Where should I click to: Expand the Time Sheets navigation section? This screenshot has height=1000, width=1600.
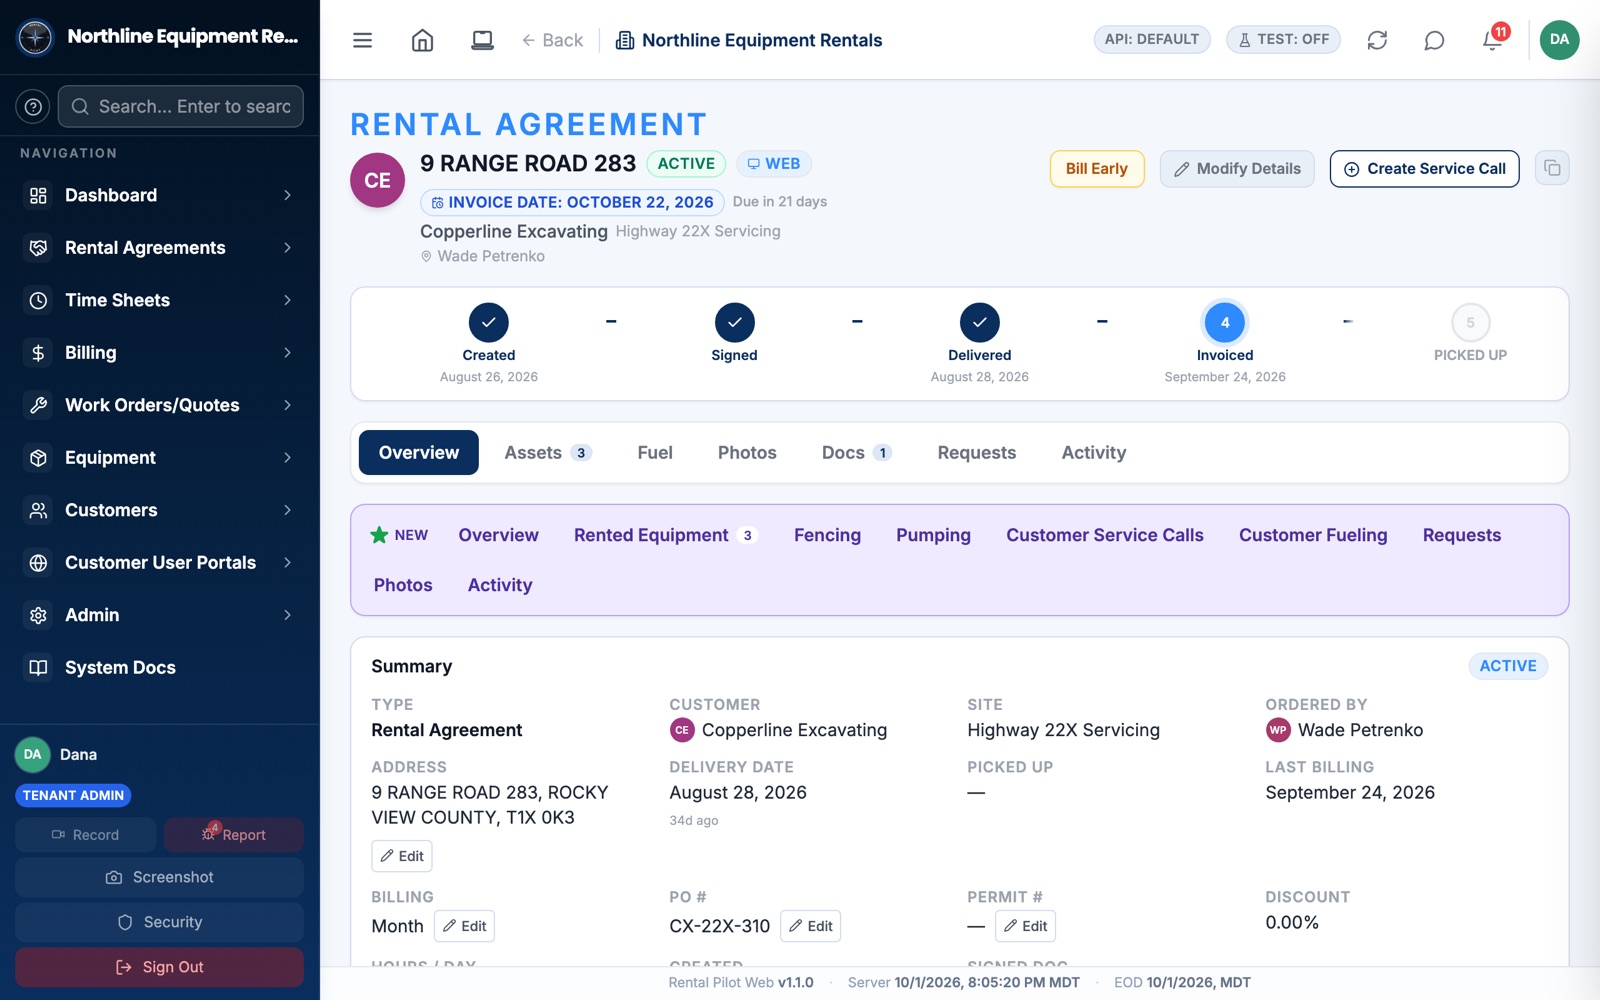tap(160, 300)
